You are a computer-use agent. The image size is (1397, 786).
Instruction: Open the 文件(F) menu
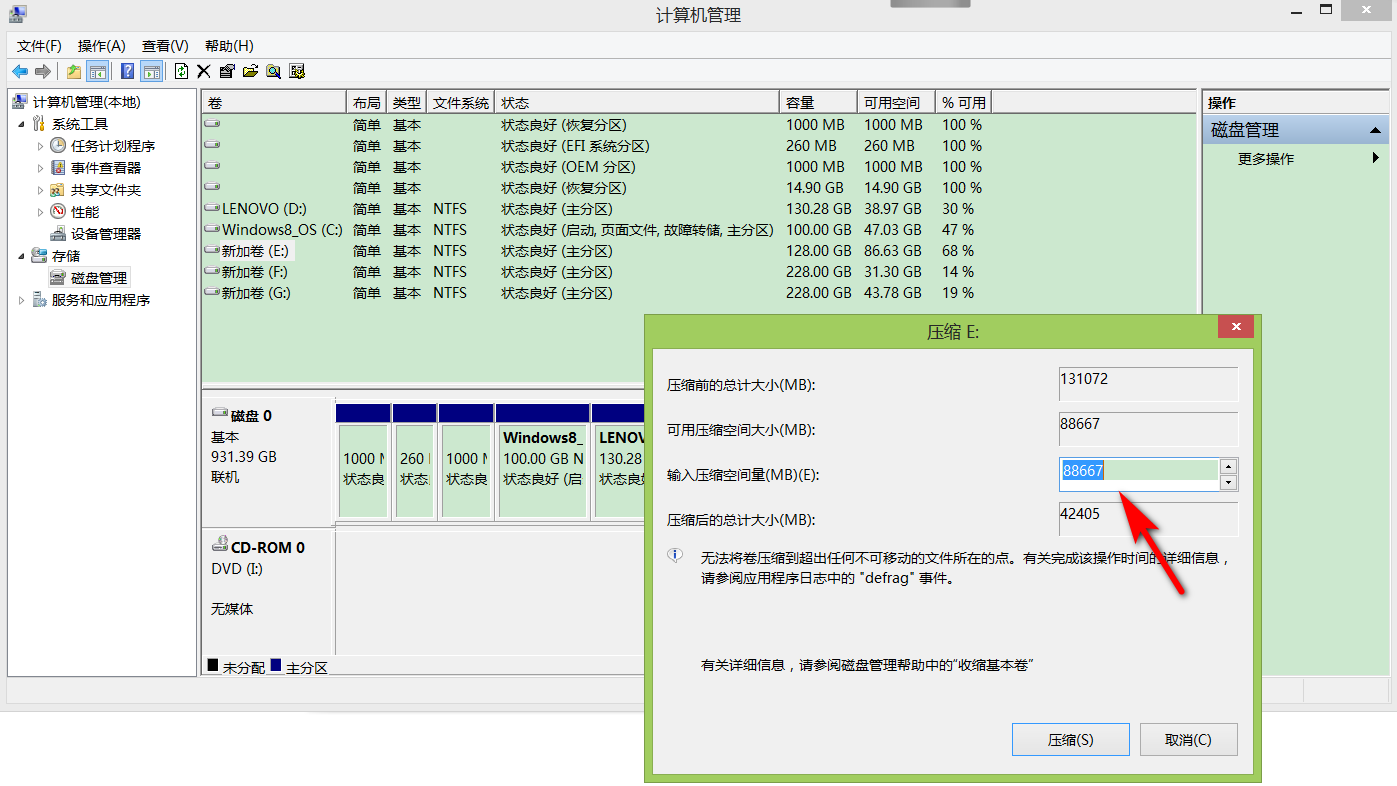click(39, 46)
